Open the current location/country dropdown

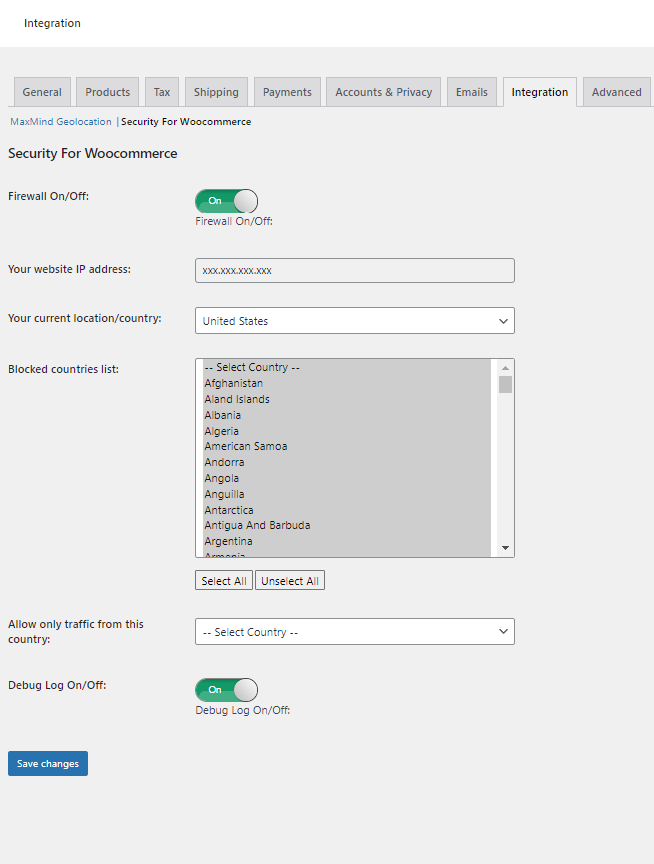click(354, 320)
